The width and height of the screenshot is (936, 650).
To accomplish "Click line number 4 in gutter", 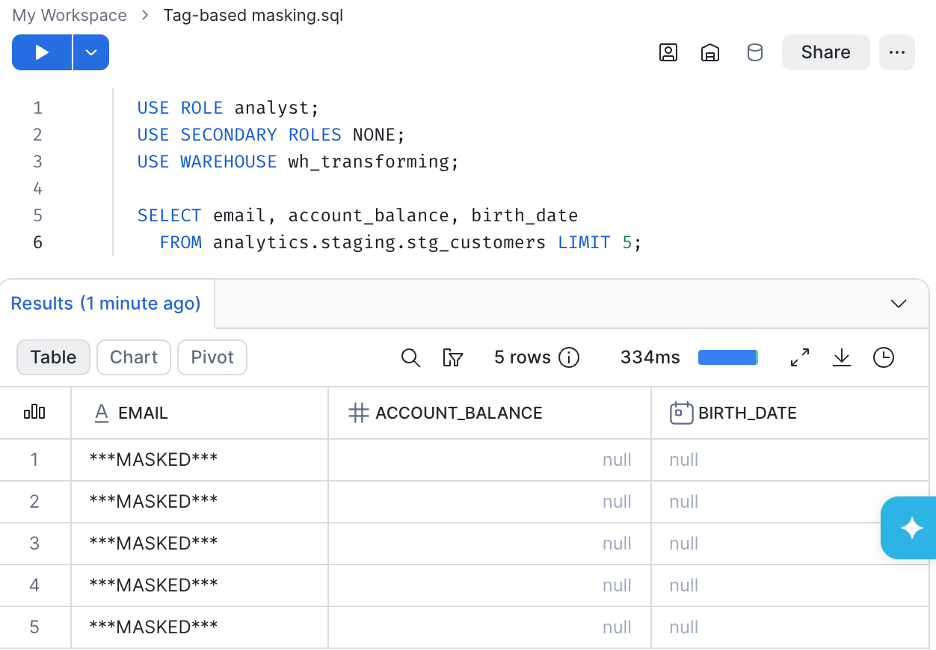I will 38,189.
